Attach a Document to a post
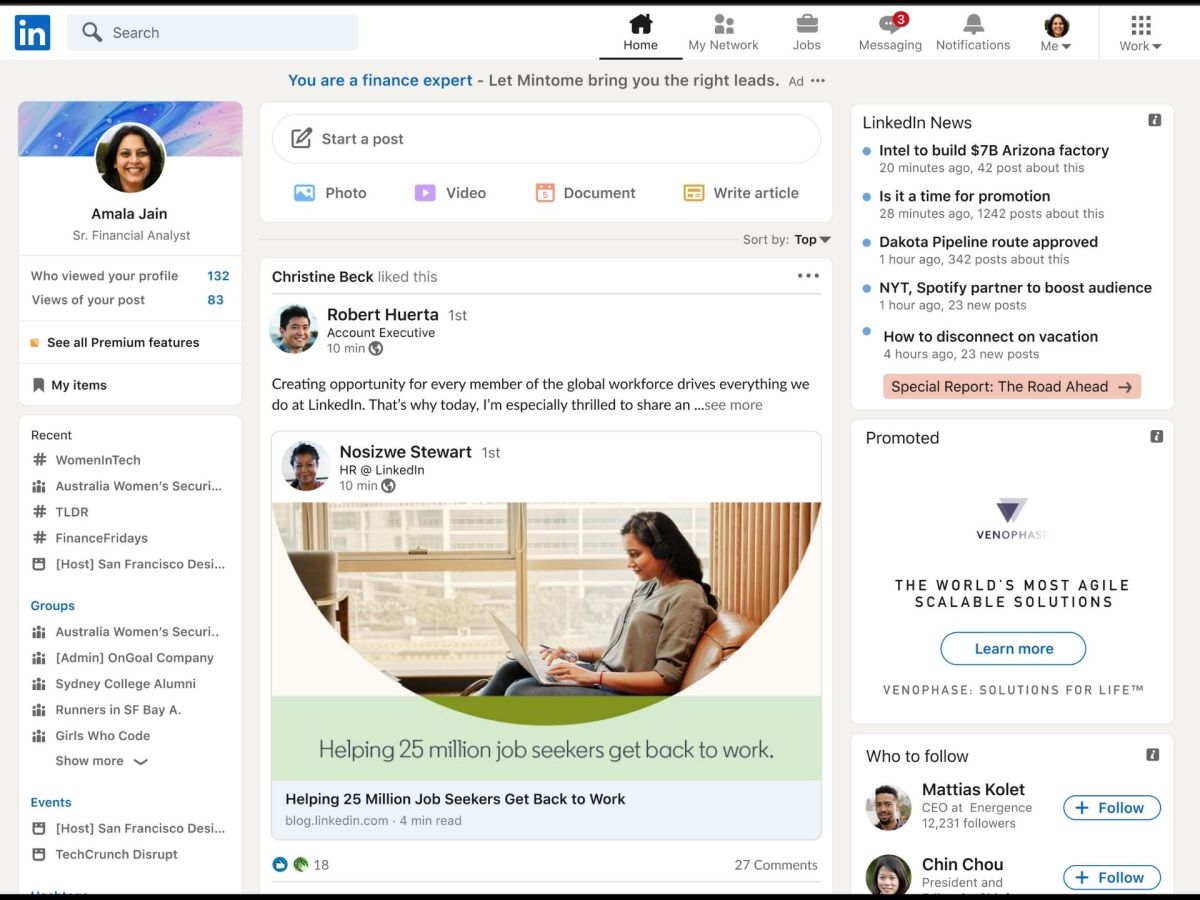This screenshot has height=900, width=1200. coord(585,193)
